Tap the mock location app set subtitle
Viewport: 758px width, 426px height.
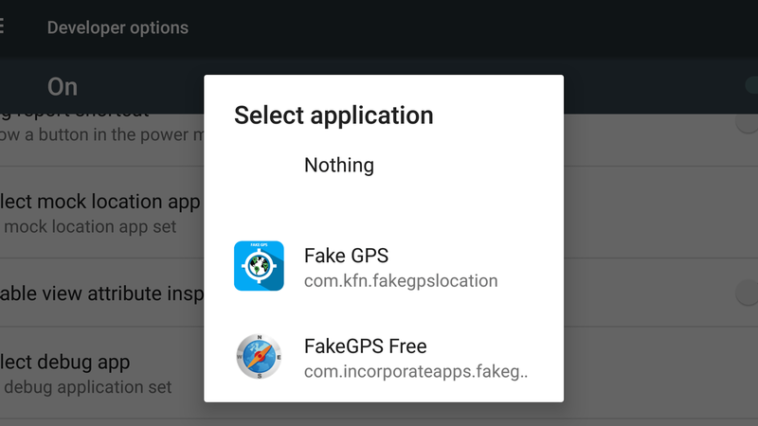click(x=88, y=226)
